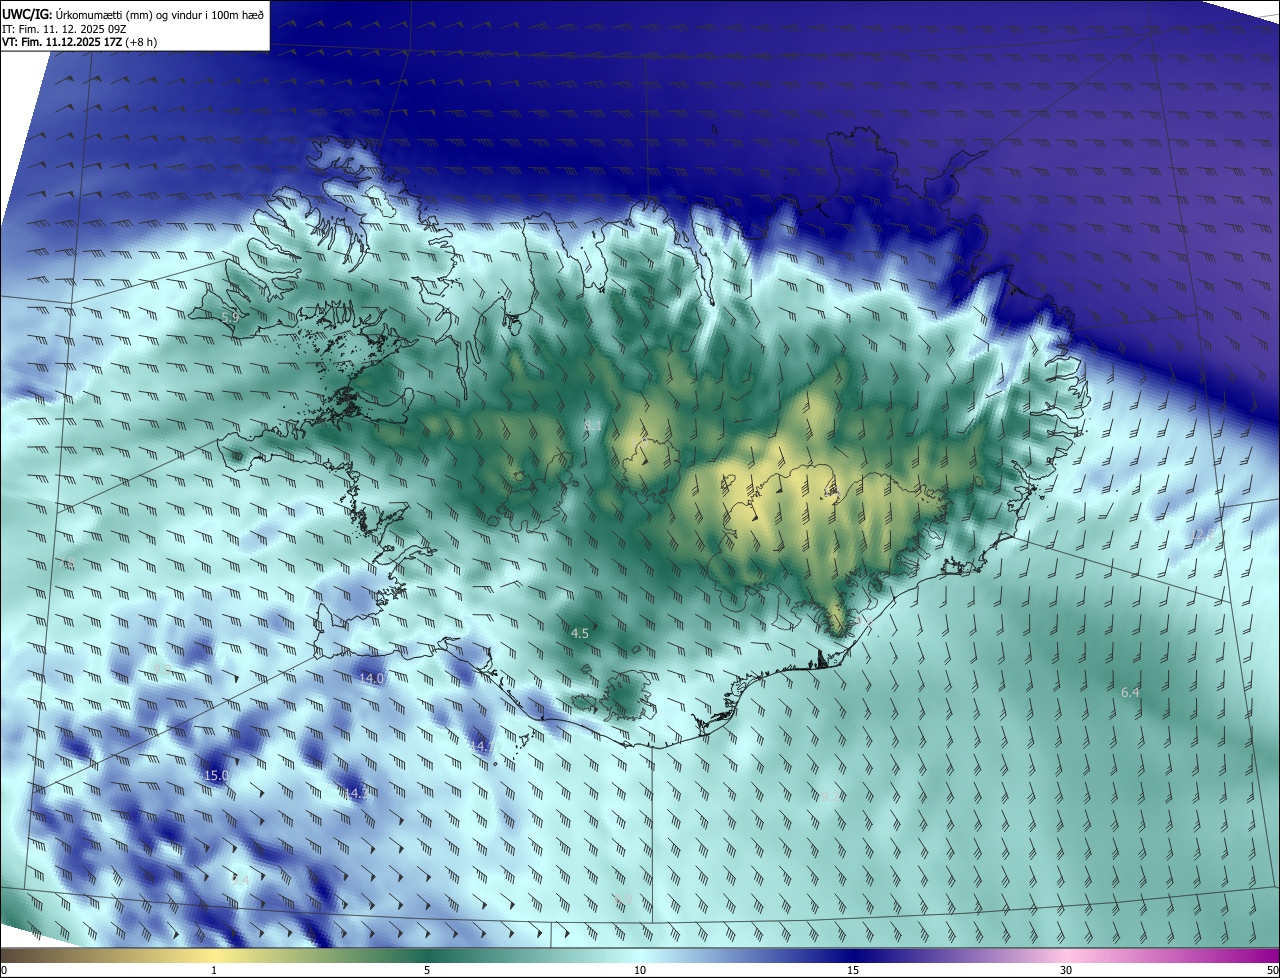Click the '4.5' value label on the map

(x=580, y=633)
